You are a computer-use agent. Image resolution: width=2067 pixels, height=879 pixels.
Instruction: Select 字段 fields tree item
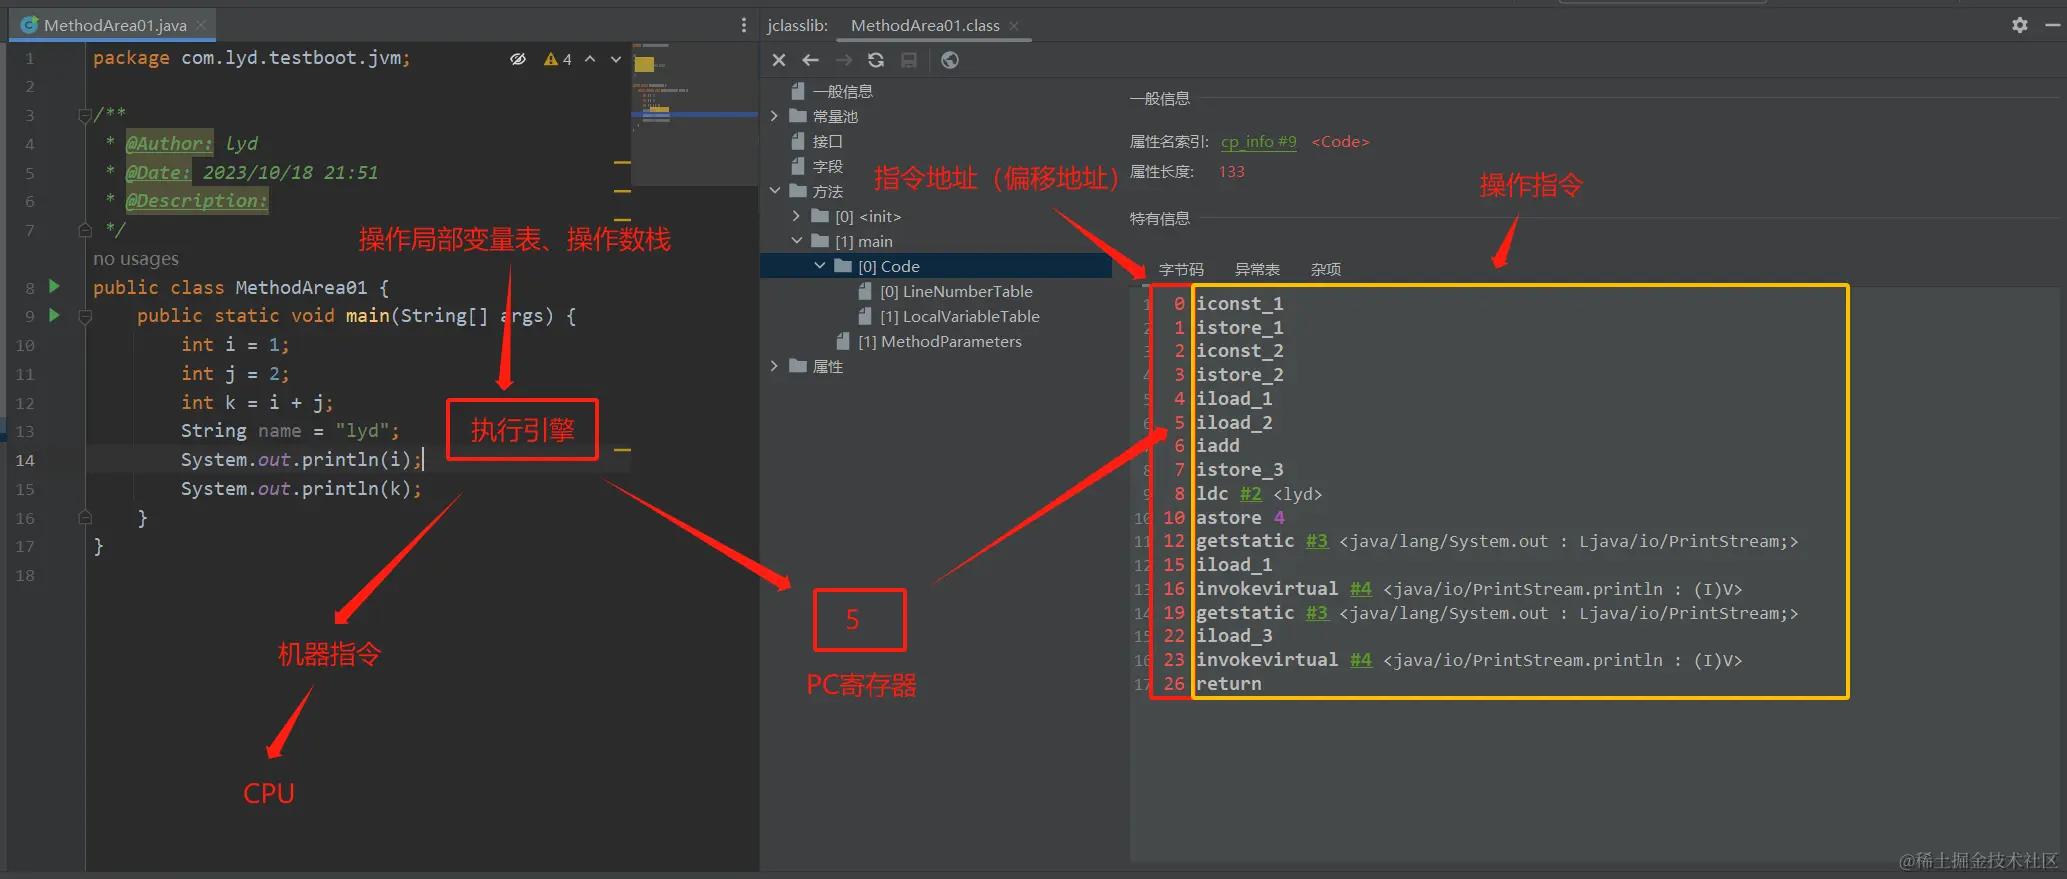[827, 166]
